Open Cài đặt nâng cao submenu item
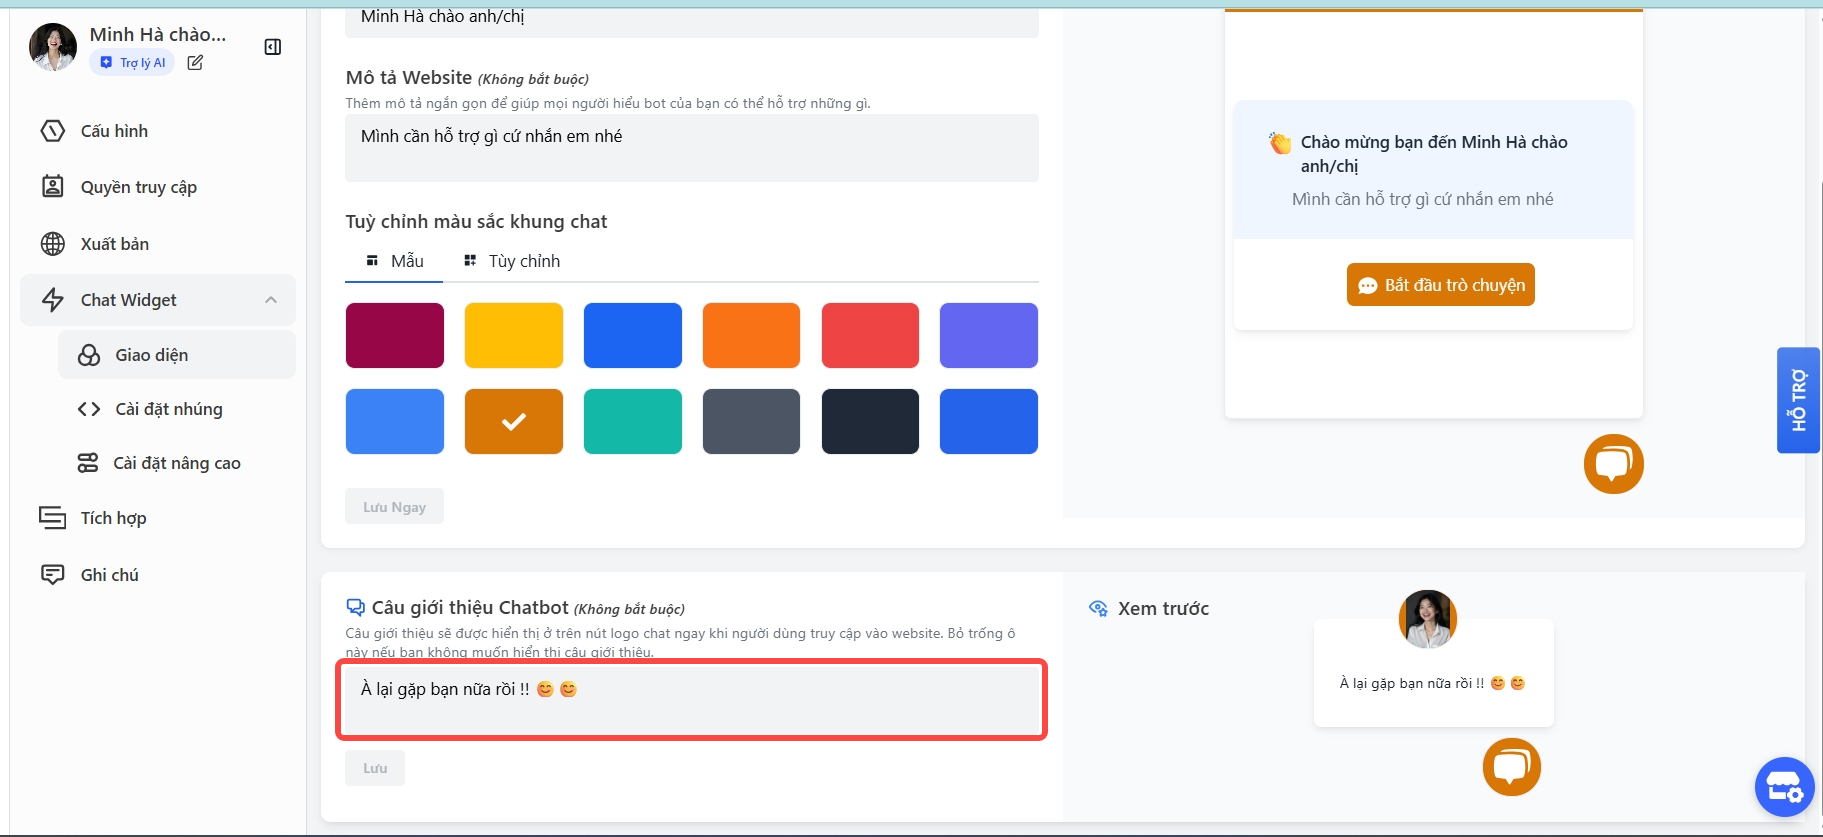This screenshot has height=837, width=1823. [176, 463]
